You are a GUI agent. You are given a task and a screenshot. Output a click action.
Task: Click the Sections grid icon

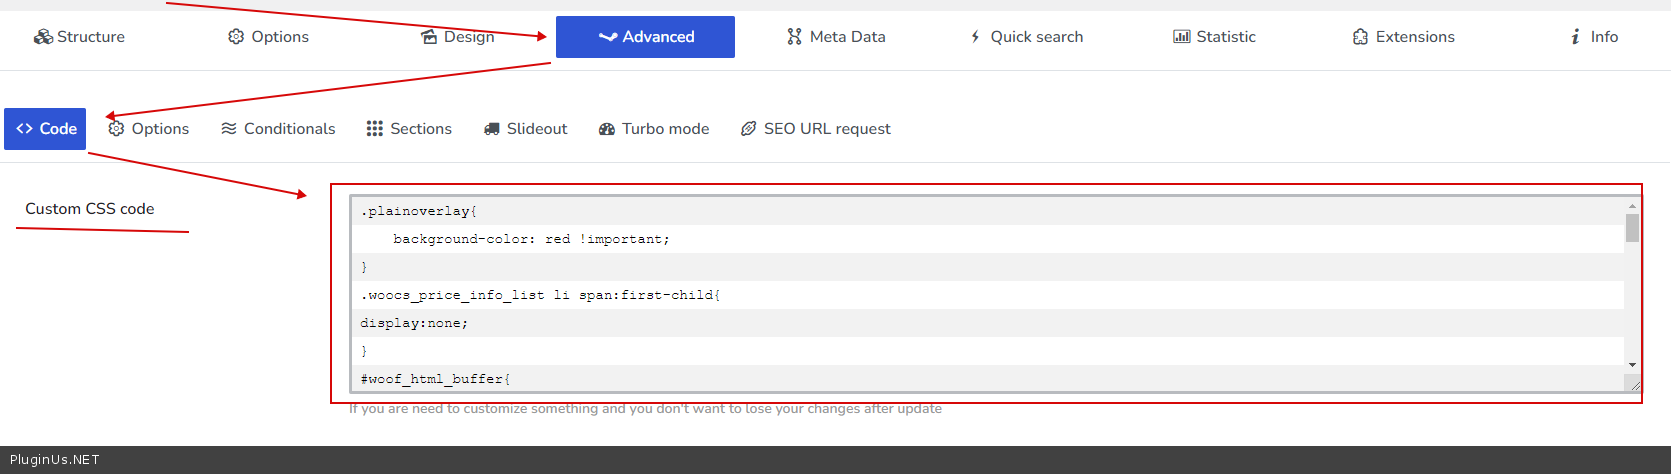pyautogui.click(x=374, y=129)
